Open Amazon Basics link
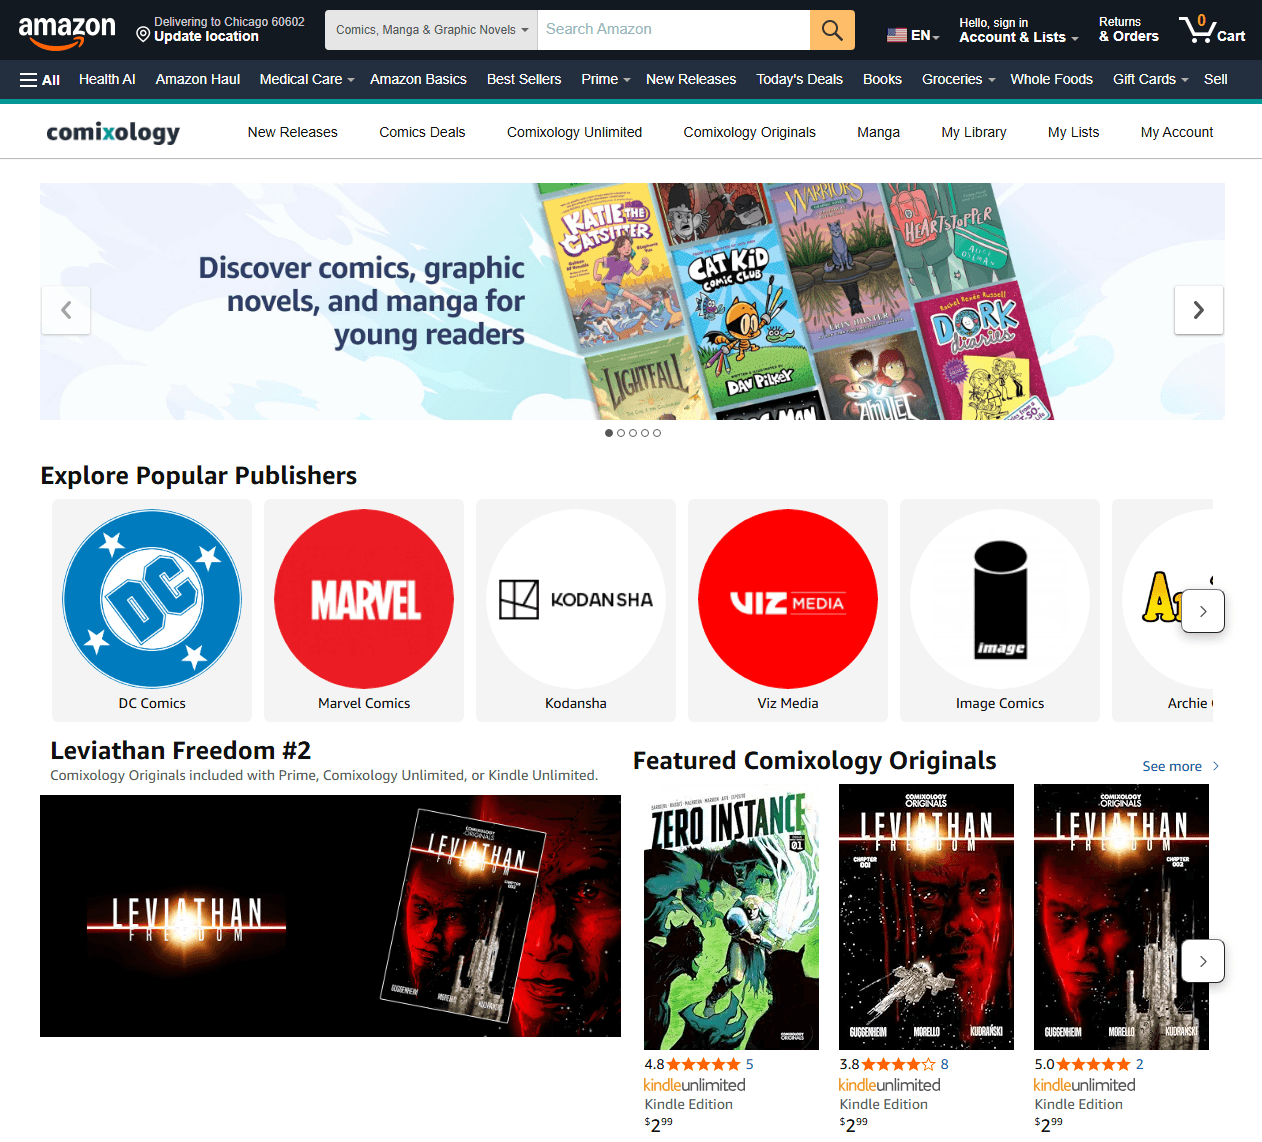Image resolution: width=1262 pixels, height=1142 pixels. [418, 80]
